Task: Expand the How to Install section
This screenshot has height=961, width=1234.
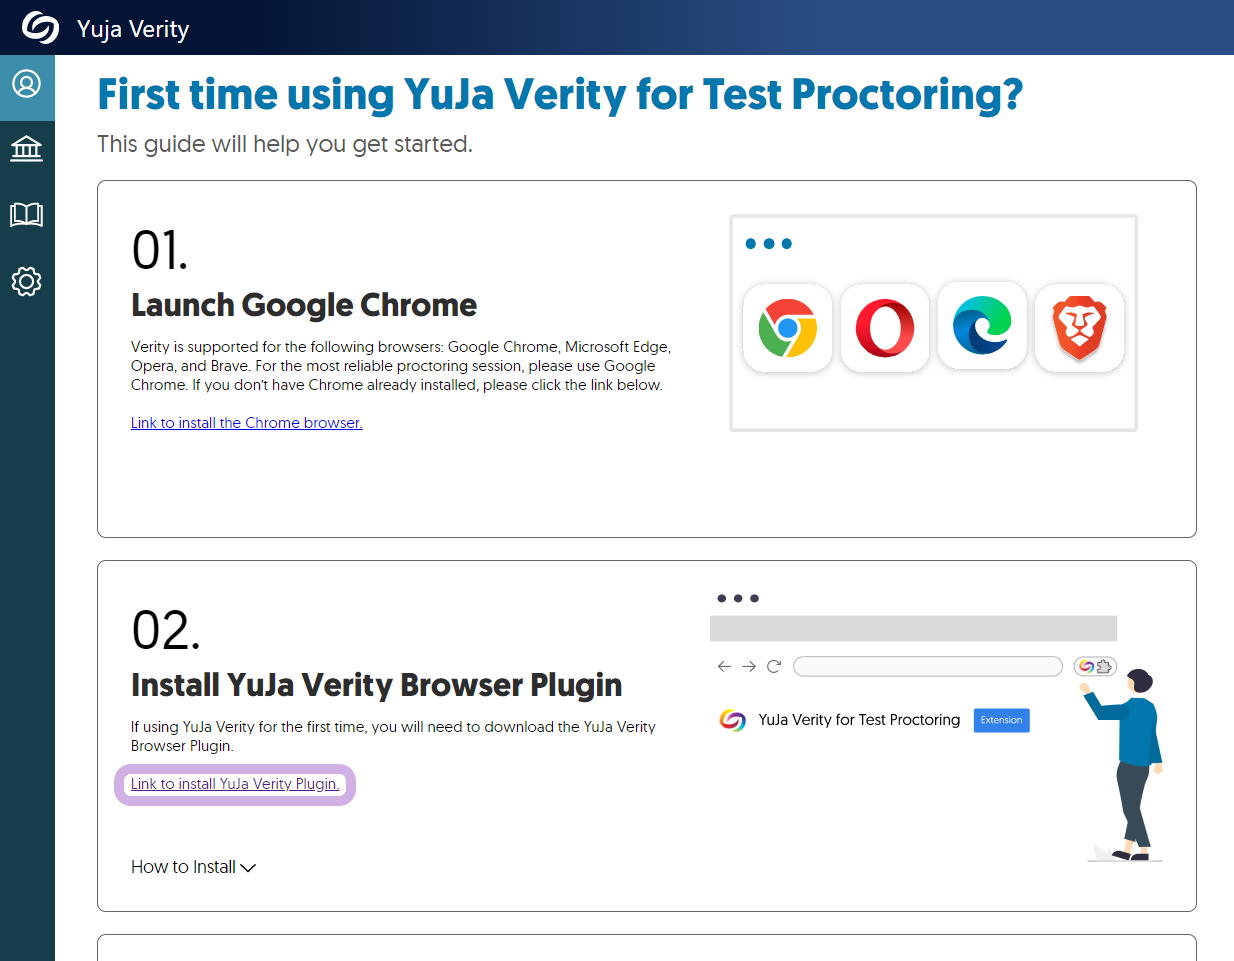Action: tap(193, 867)
